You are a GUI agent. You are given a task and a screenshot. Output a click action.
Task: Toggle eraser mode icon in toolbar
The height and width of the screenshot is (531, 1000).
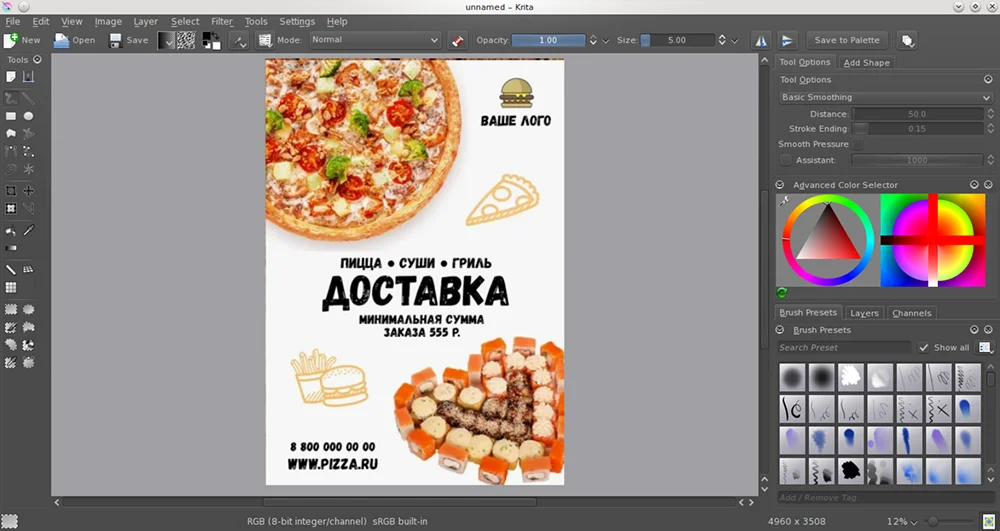[x=458, y=41]
